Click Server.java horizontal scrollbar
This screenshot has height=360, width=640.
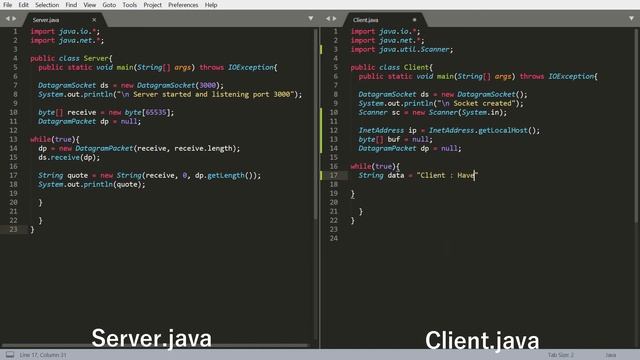pos(155,345)
